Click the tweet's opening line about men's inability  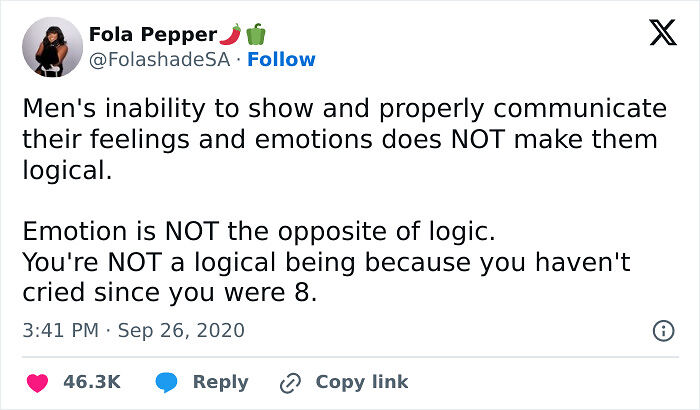tap(345, 109)
